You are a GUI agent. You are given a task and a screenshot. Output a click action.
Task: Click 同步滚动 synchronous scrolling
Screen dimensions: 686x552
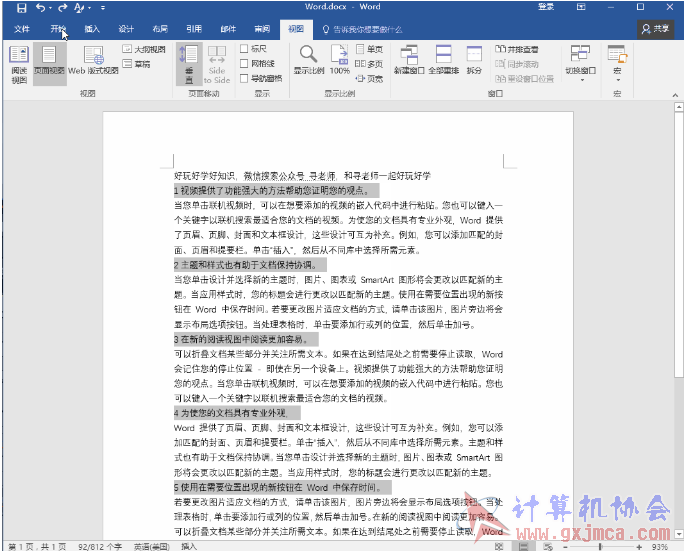[x=517, y=64]
